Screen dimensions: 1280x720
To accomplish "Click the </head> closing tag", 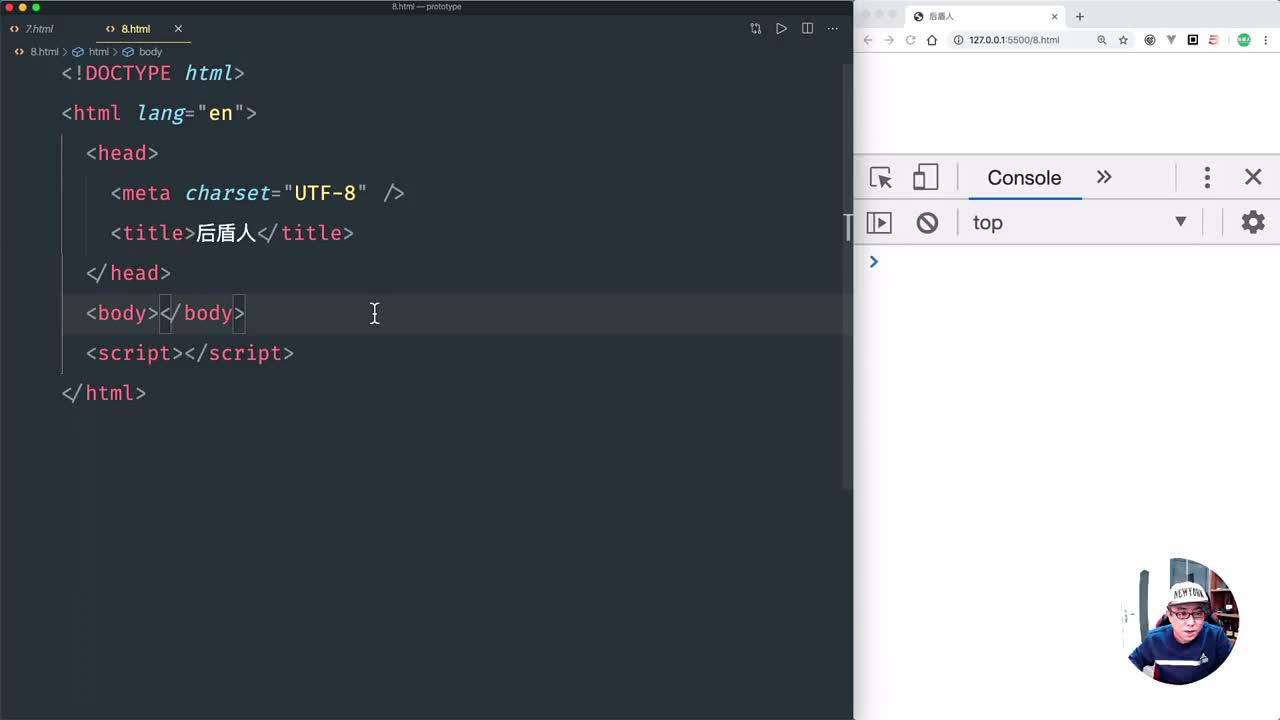I will 128,273.
